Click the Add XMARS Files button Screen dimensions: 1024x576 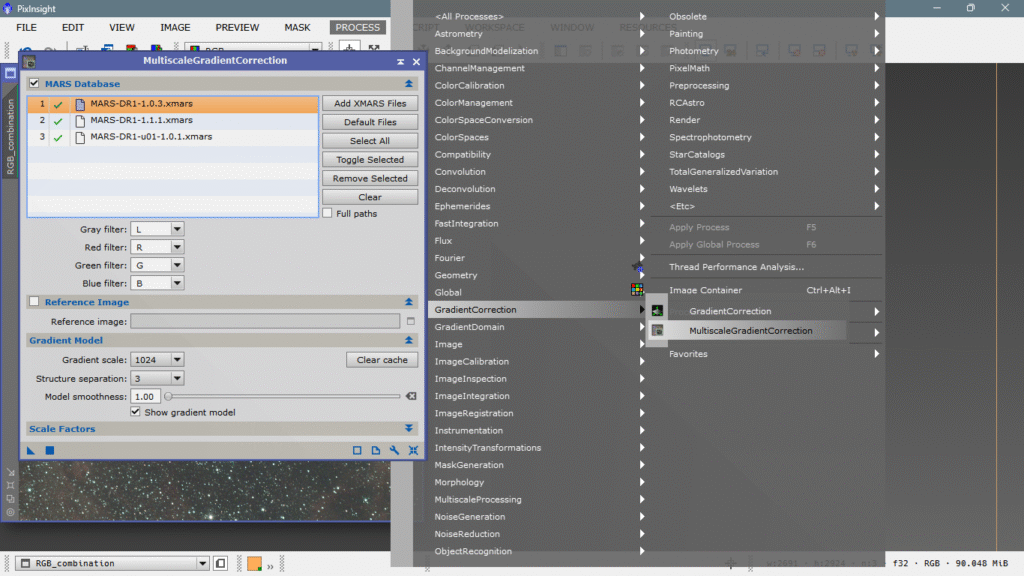[370, 103]
